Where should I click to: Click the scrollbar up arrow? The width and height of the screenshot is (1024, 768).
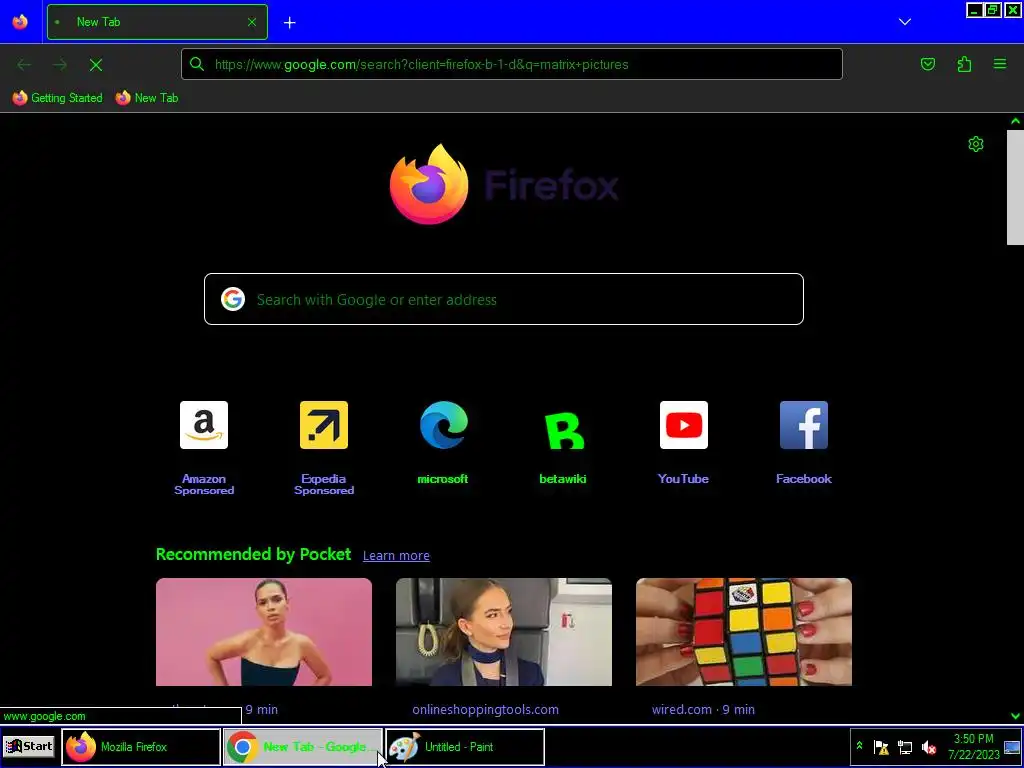click(x=1015, y=121)
